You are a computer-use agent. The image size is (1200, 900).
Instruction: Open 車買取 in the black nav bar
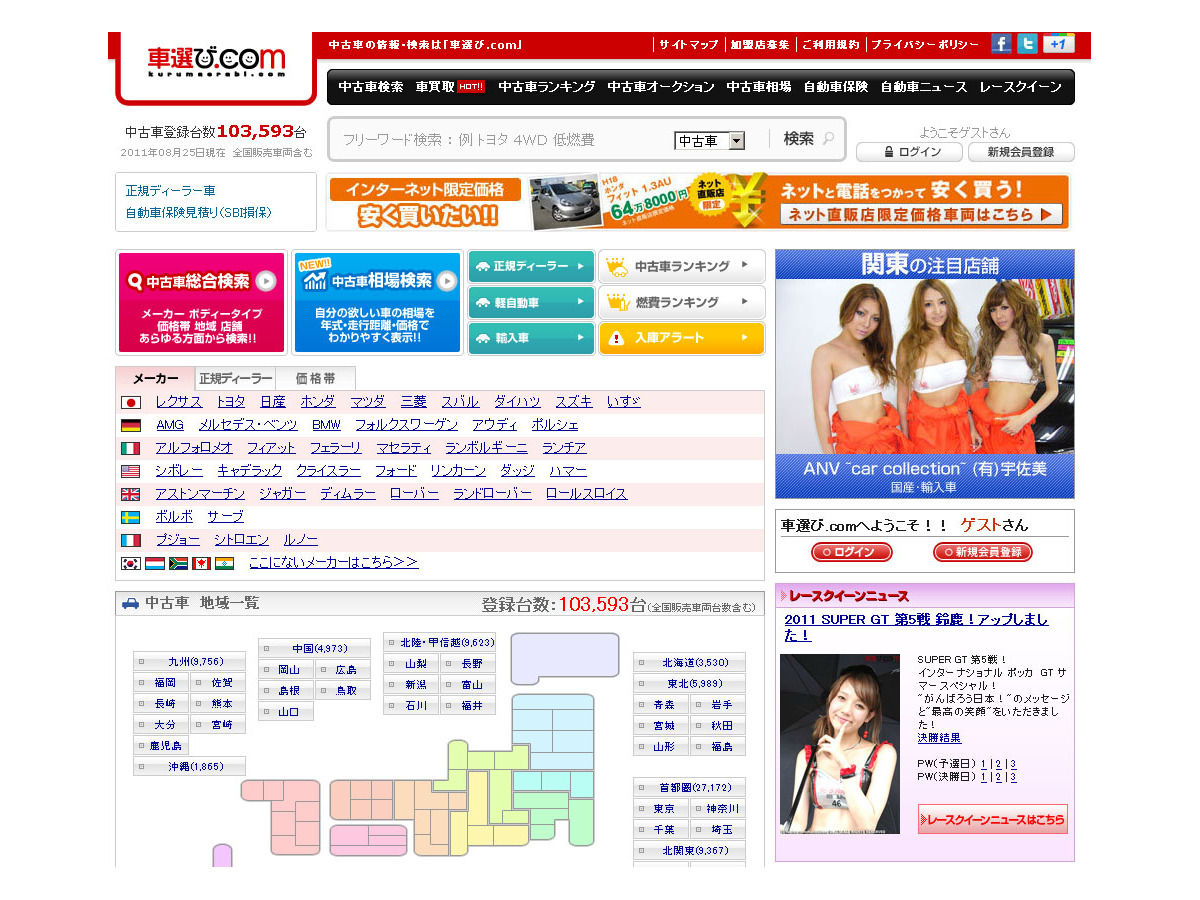[x=450, y=87]
